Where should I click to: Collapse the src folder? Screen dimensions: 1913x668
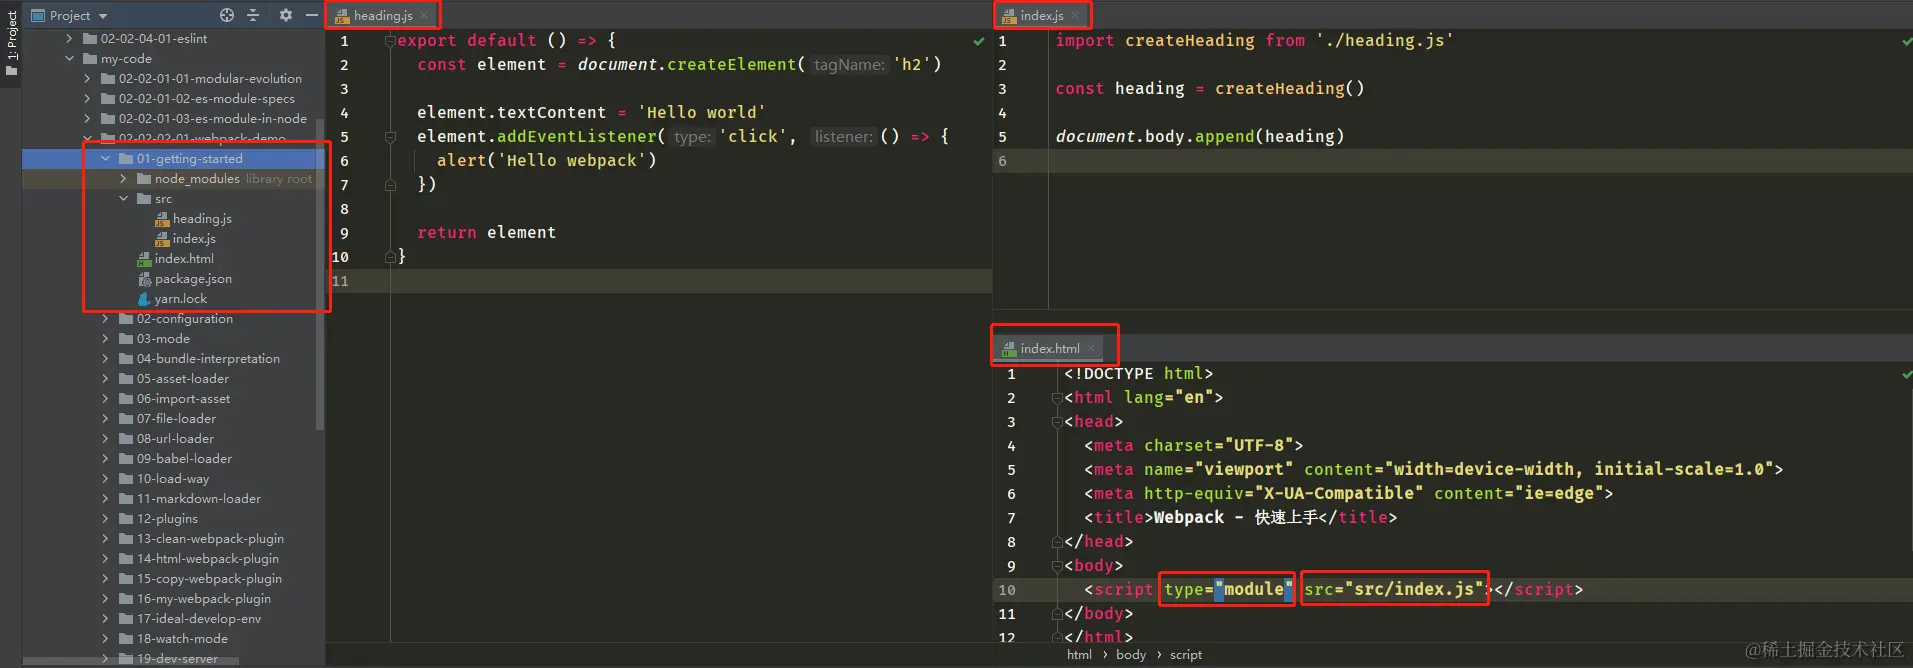(x=123, y=199)
